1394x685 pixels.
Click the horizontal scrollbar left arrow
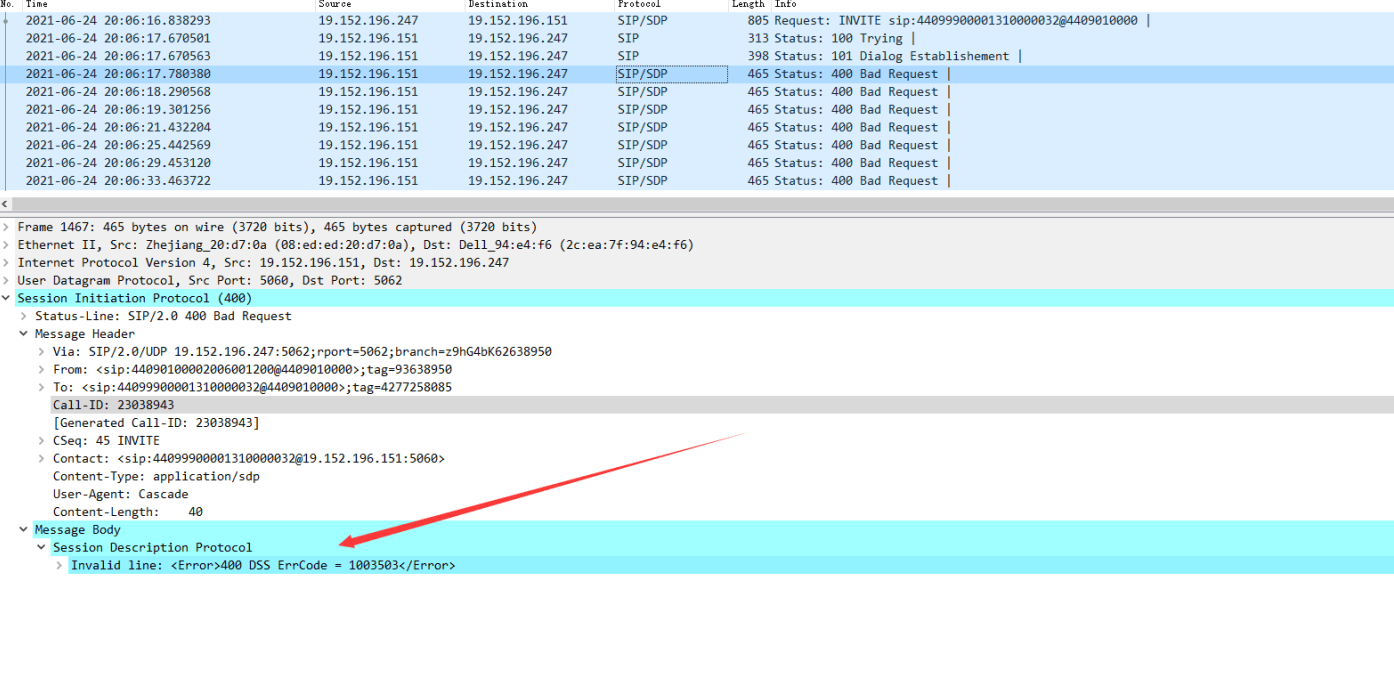point(6,204)
